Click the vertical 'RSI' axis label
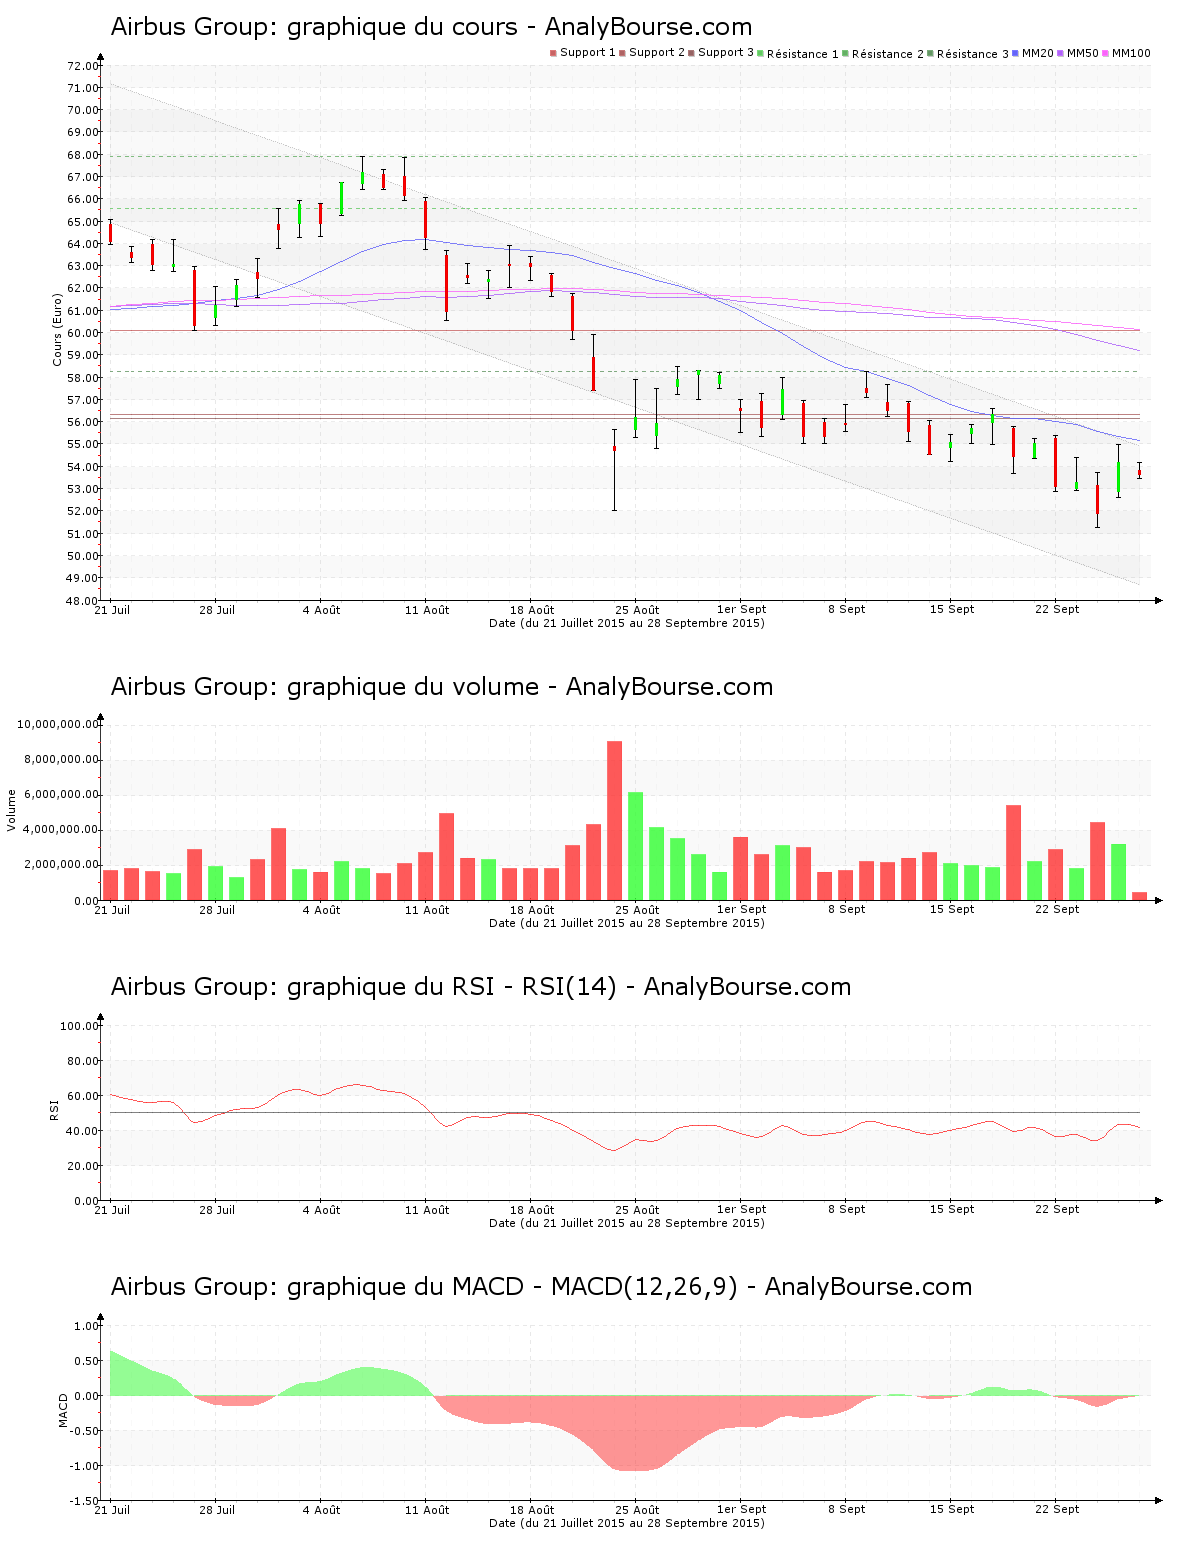The width and height of the screenshot is (1200, 1550). pos(55,1110)
